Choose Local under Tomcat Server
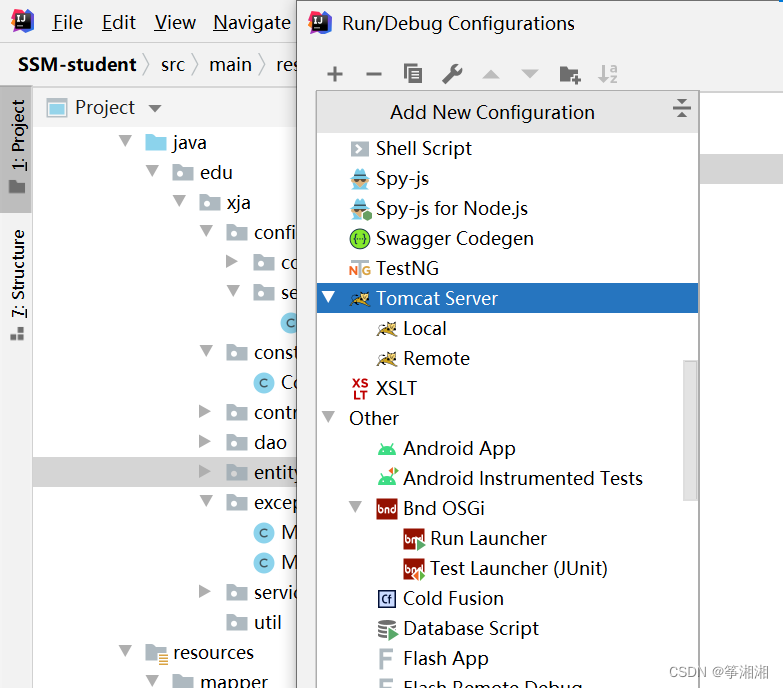 pyautogui.click(x=424, y=329)
